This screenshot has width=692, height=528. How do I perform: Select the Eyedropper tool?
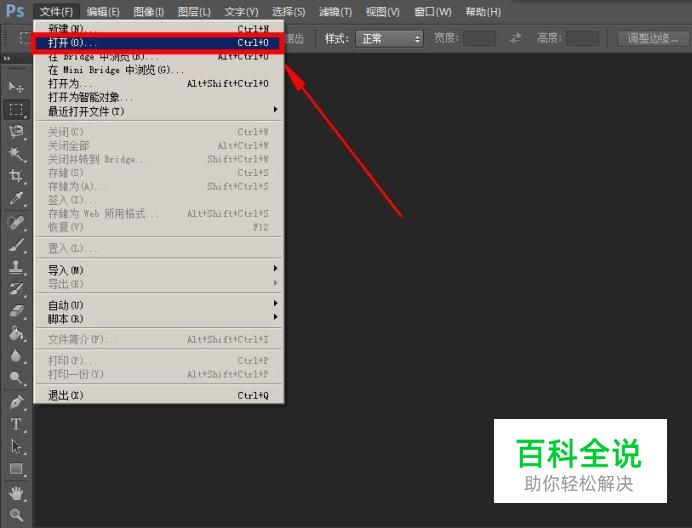tap(16, 198)
